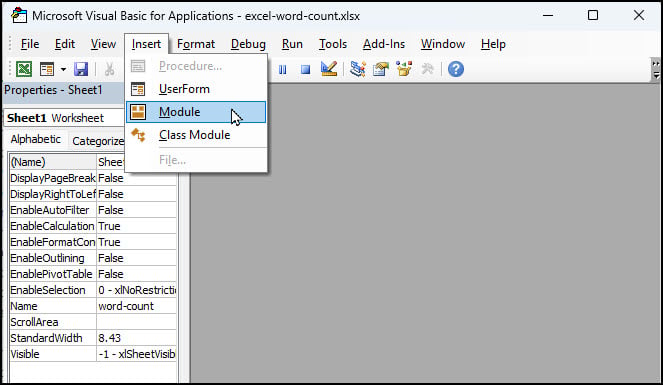The height and width of the screenshot is (385, 663).
Task: Click the Reset stop square icon
Action: [x=305, y=69]
